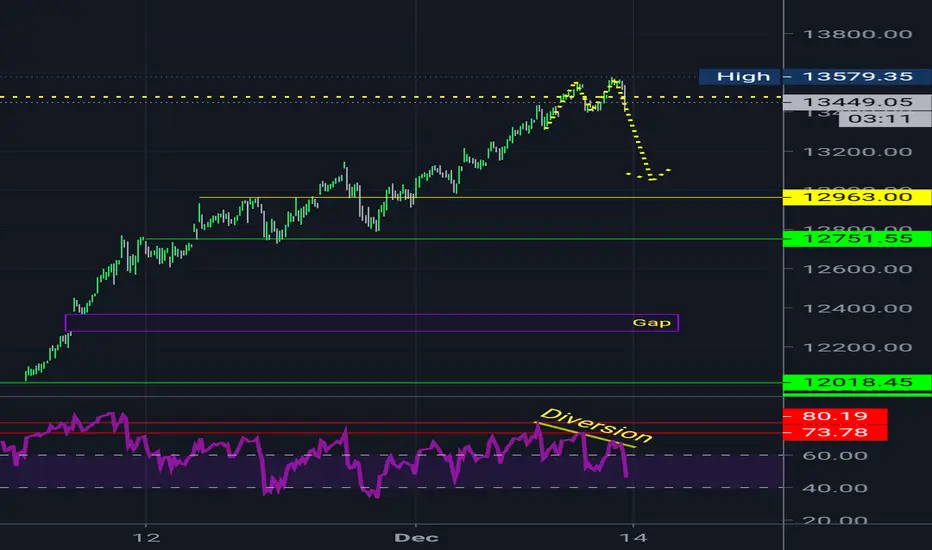Select the purple Gap rectangle label

pyautogui.click(x=651, y=323)
